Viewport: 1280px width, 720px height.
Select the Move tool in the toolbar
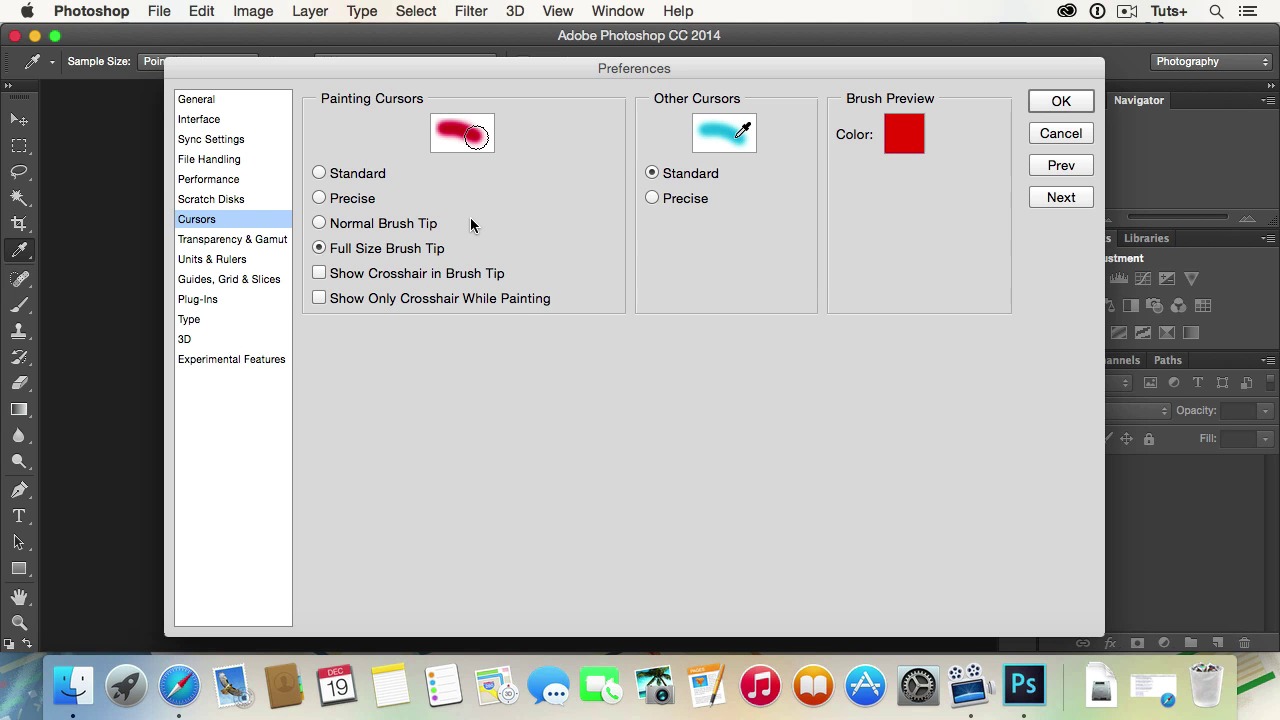(x=19, y=120)
